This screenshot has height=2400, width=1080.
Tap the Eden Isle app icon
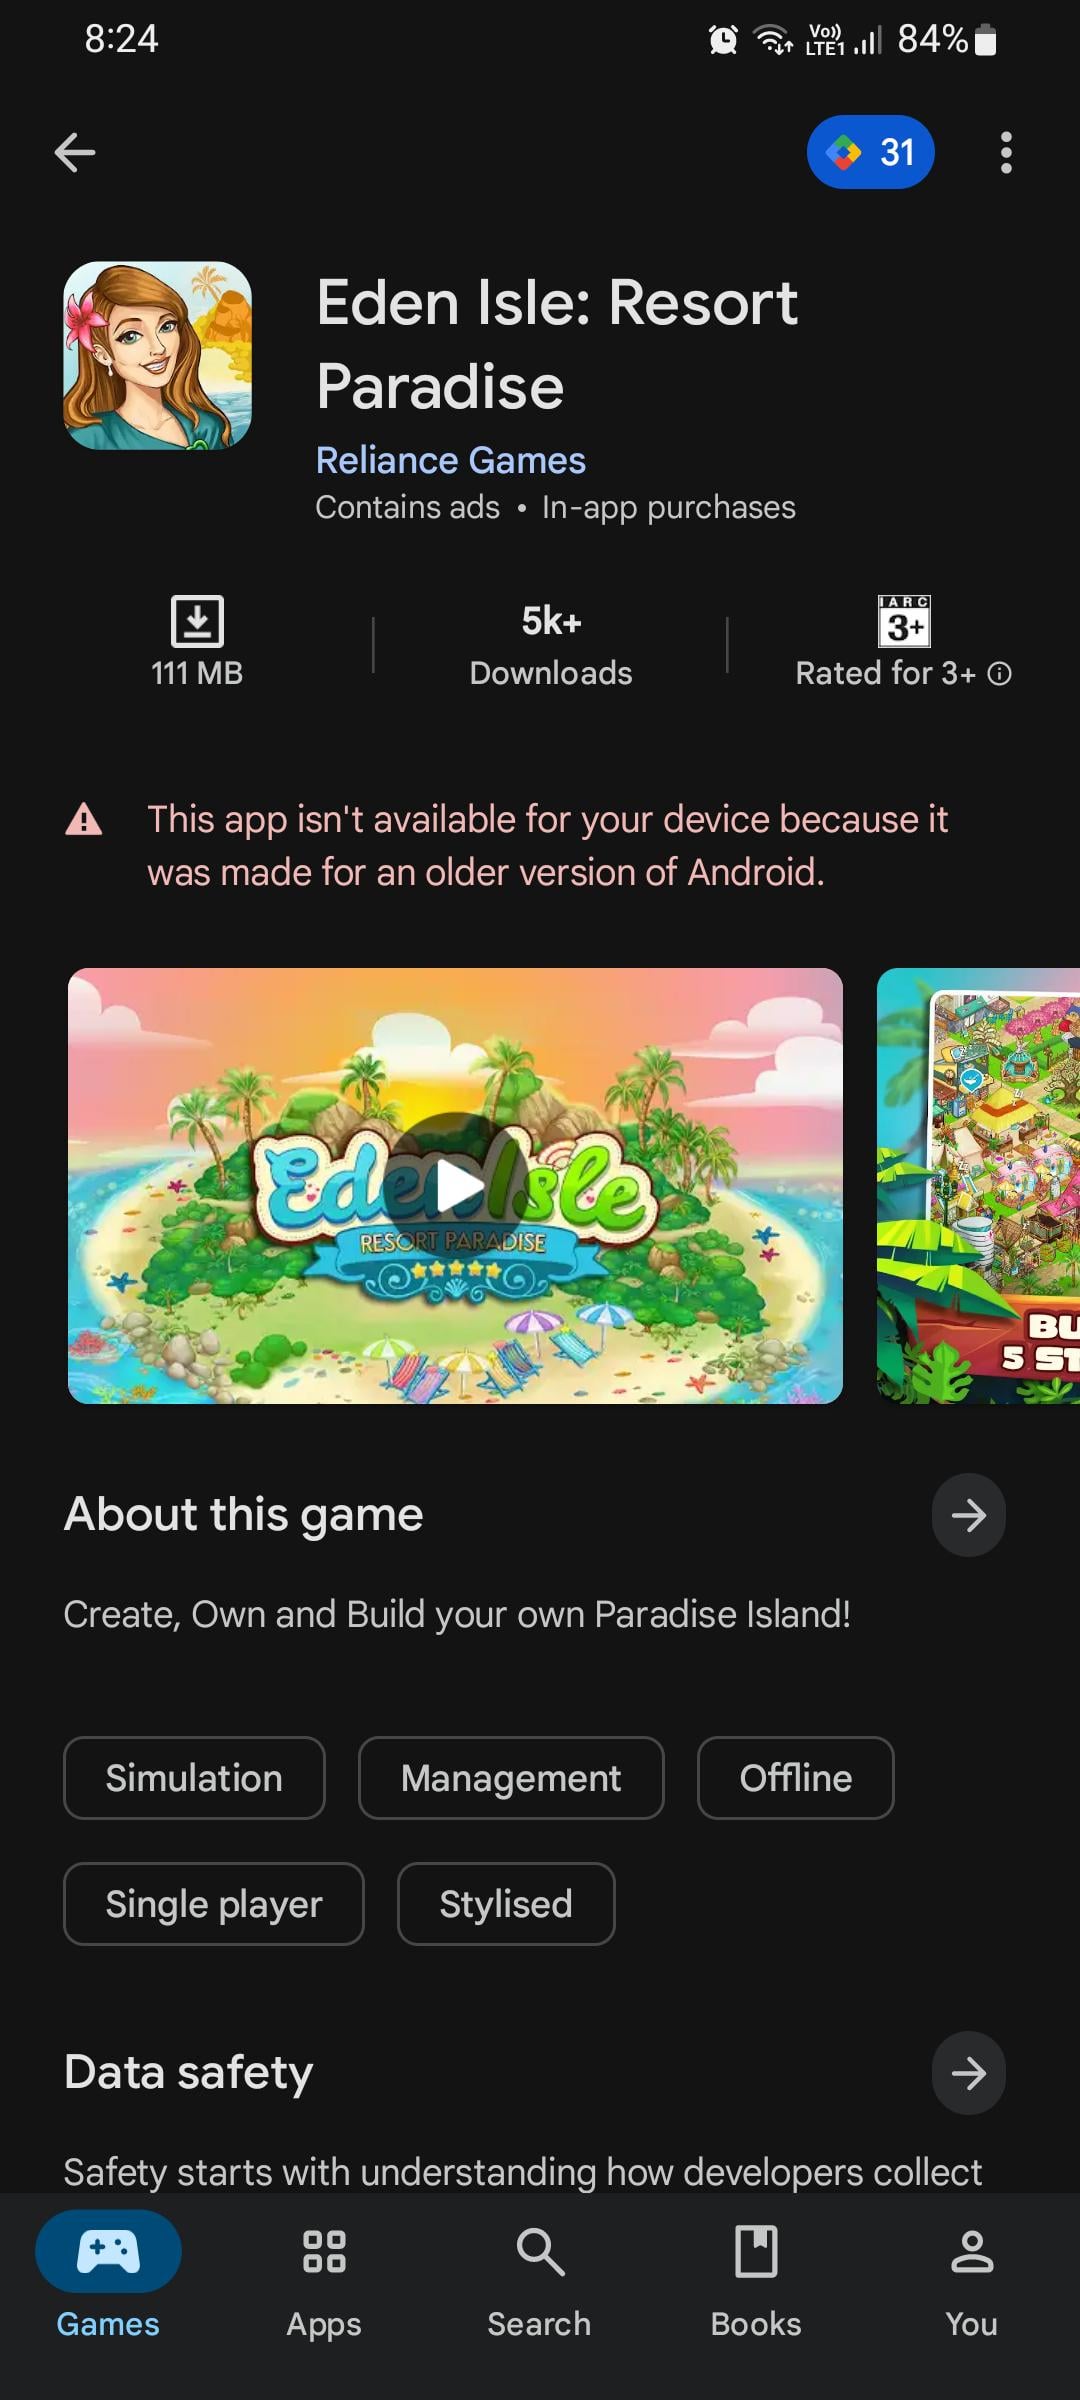pos(157,356)
